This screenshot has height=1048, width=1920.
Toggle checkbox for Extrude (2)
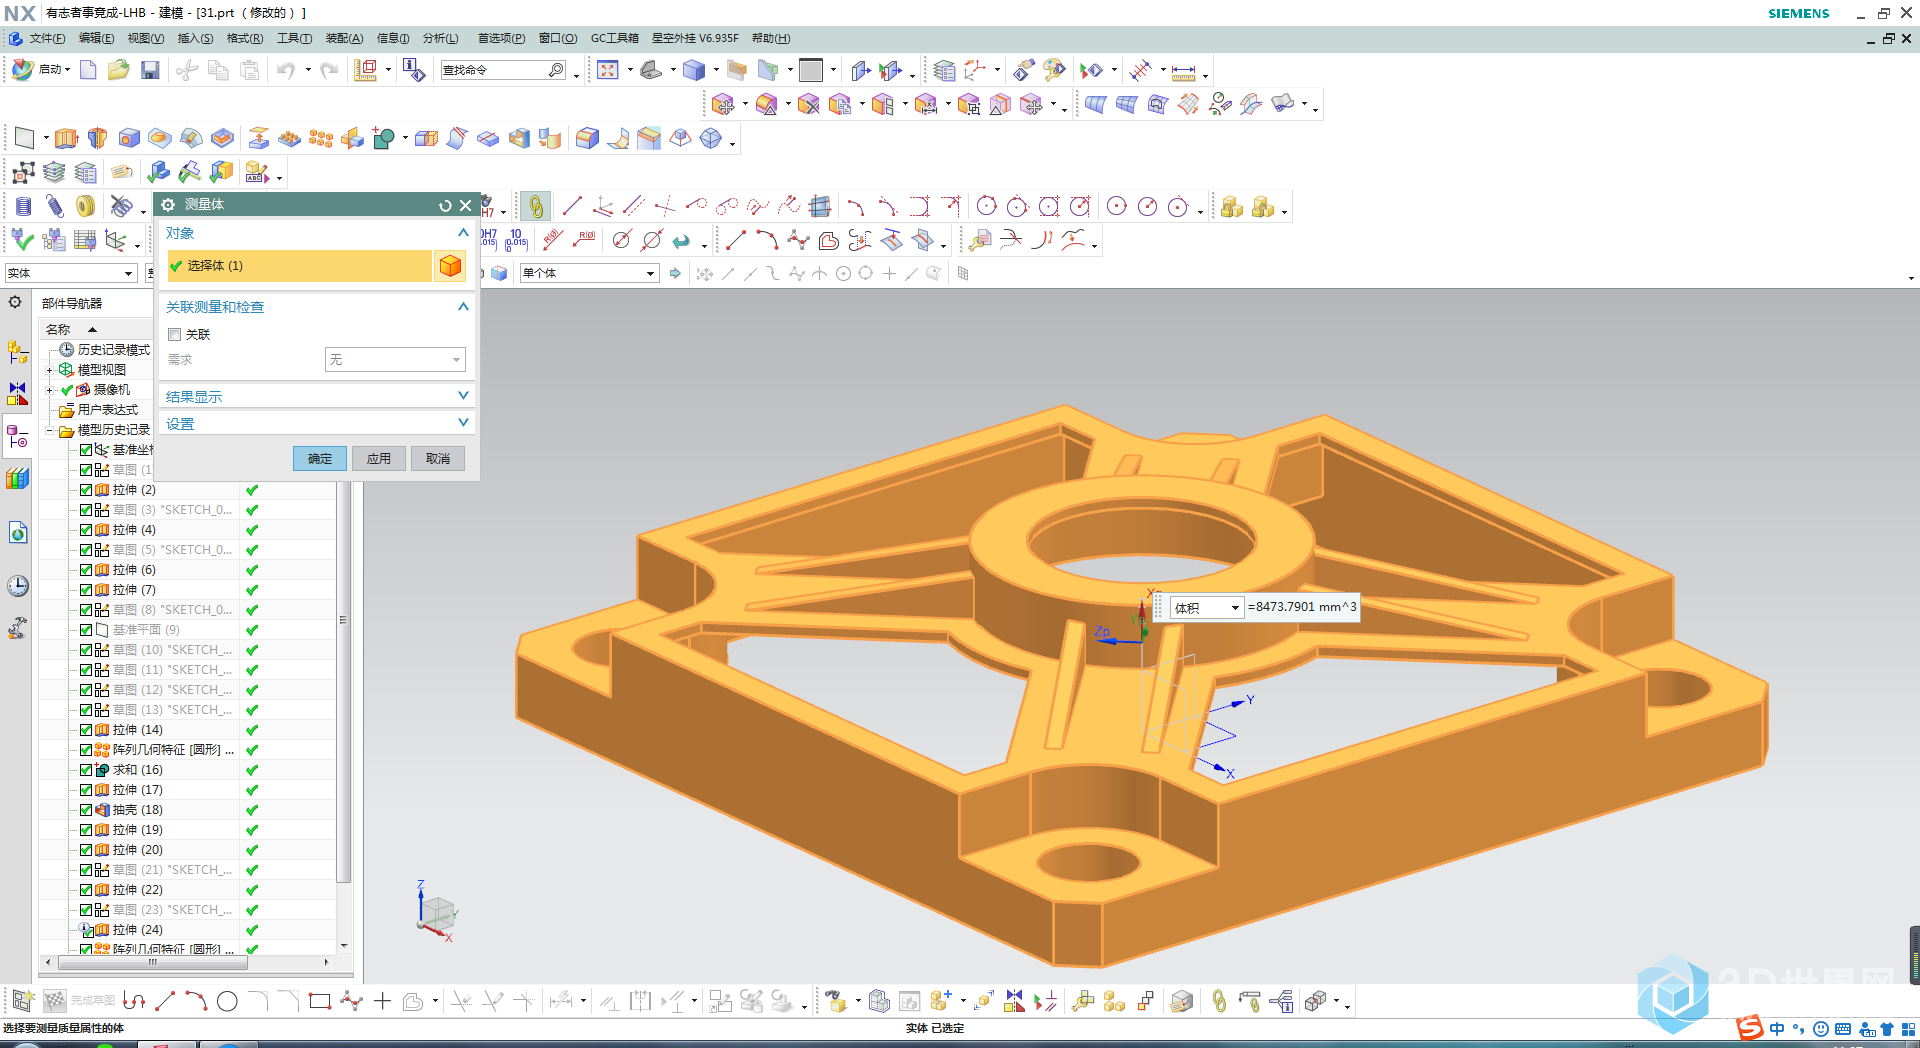click(x=86, y=490)
